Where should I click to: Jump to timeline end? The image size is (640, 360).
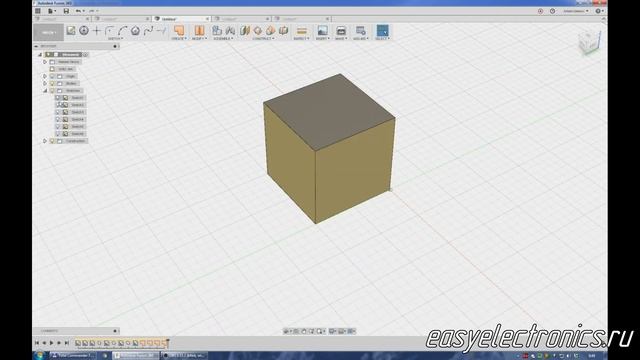67,343
